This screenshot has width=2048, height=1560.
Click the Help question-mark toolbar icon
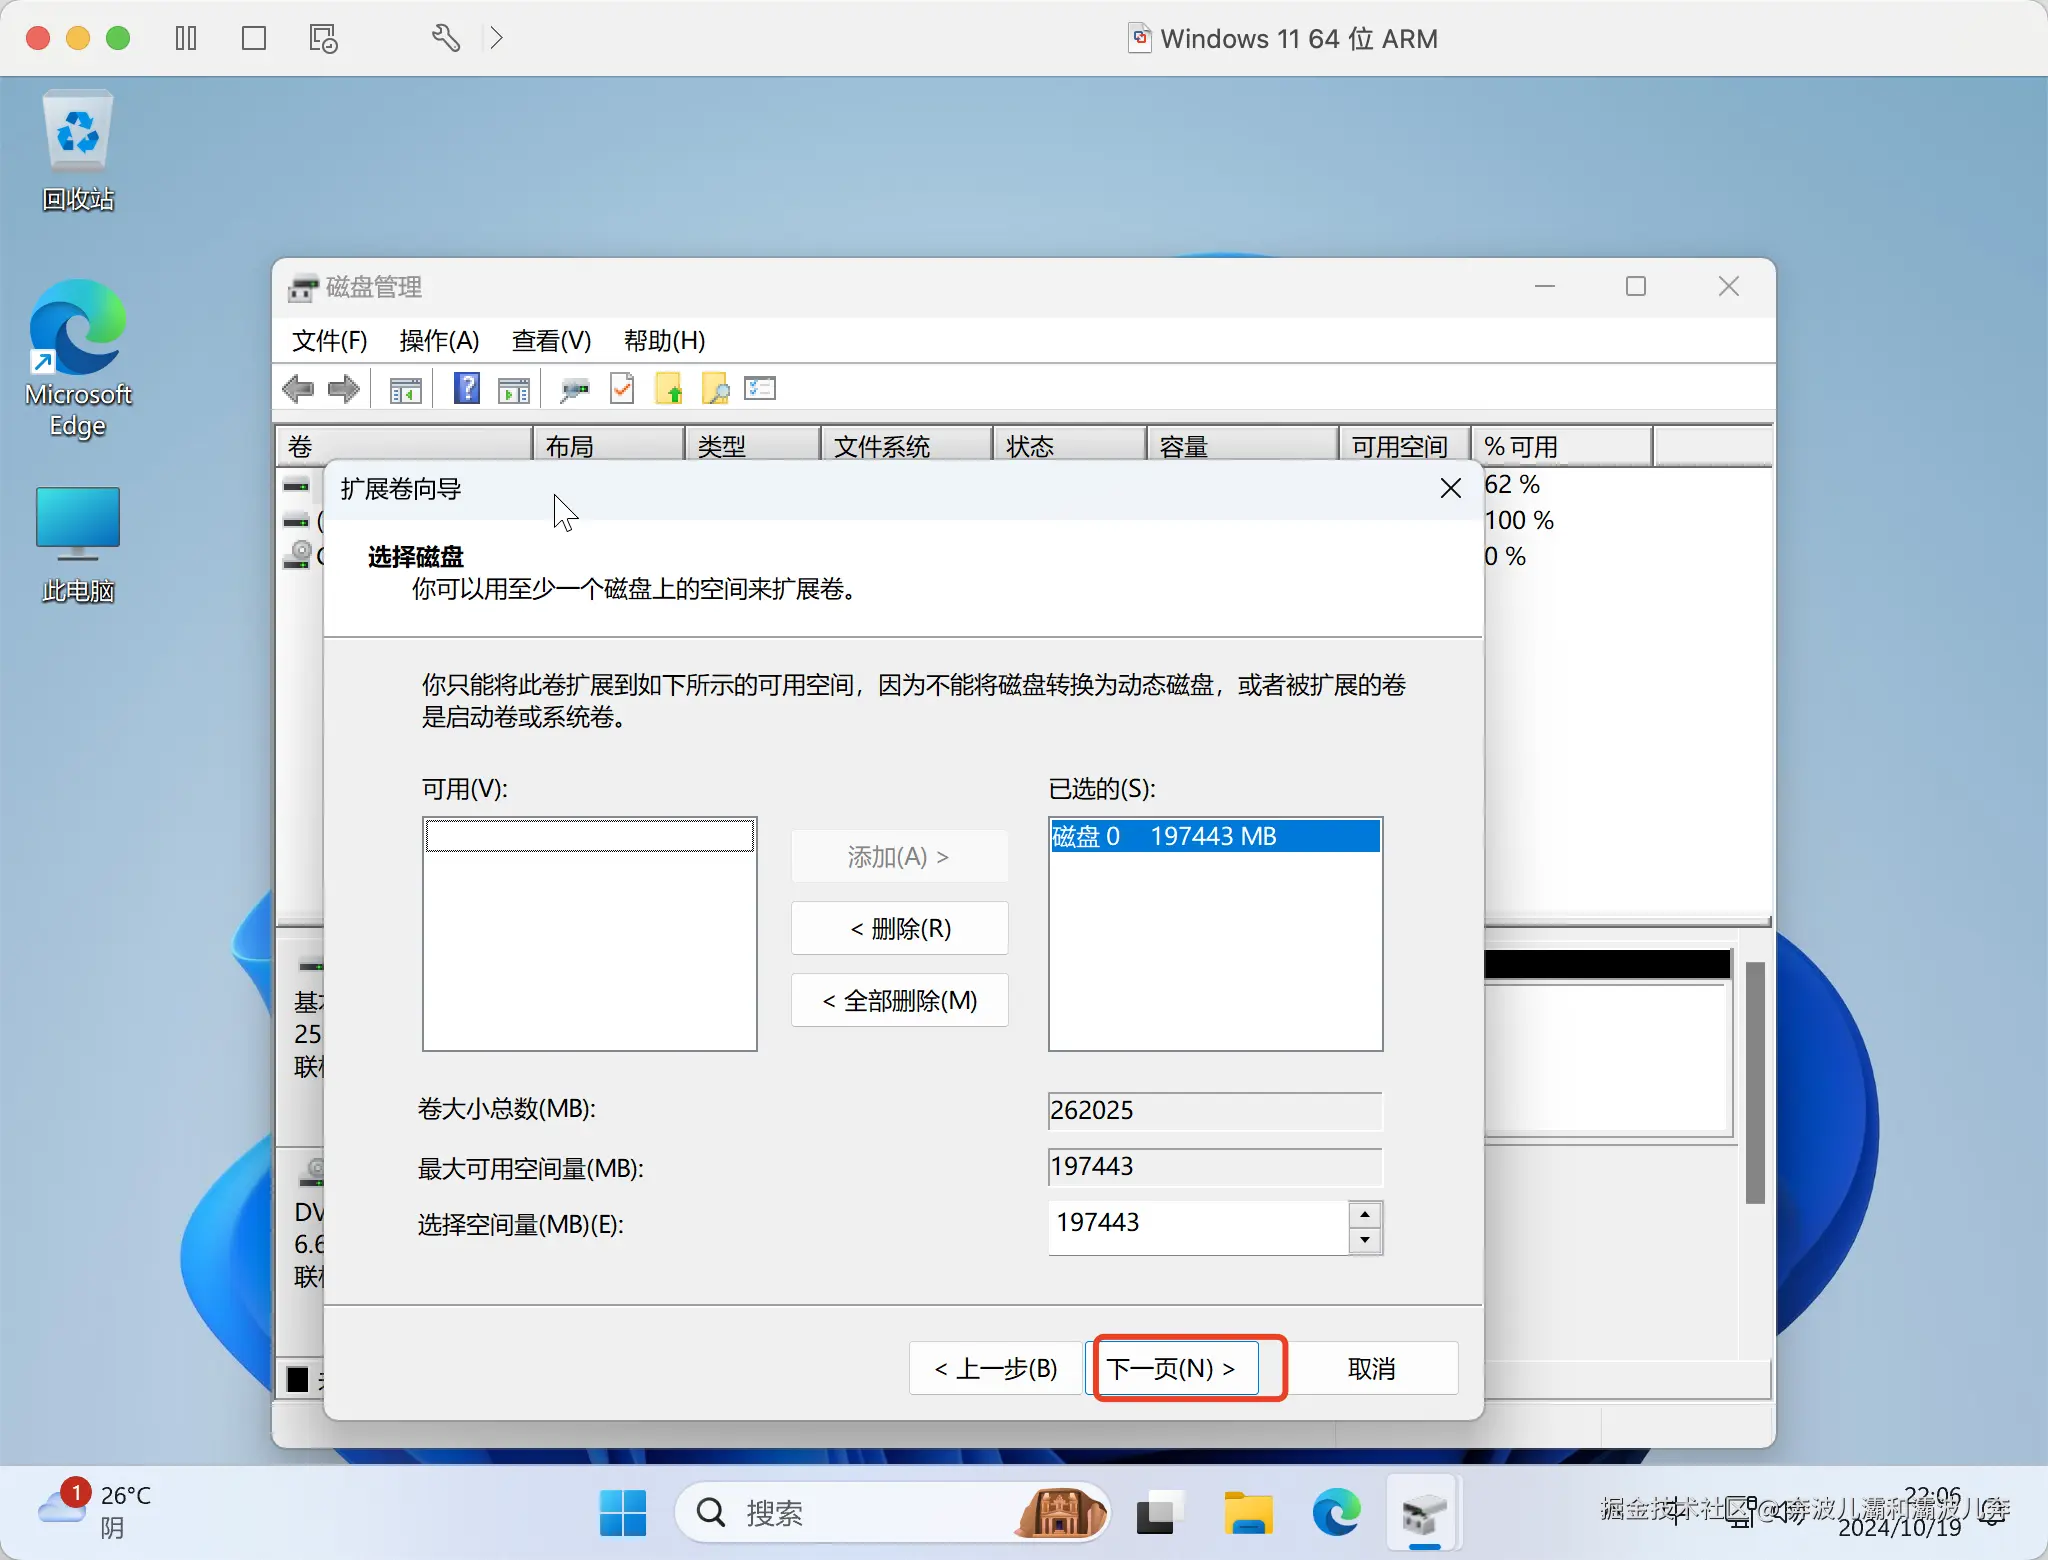pyautogui.click(x=466, y=388)
